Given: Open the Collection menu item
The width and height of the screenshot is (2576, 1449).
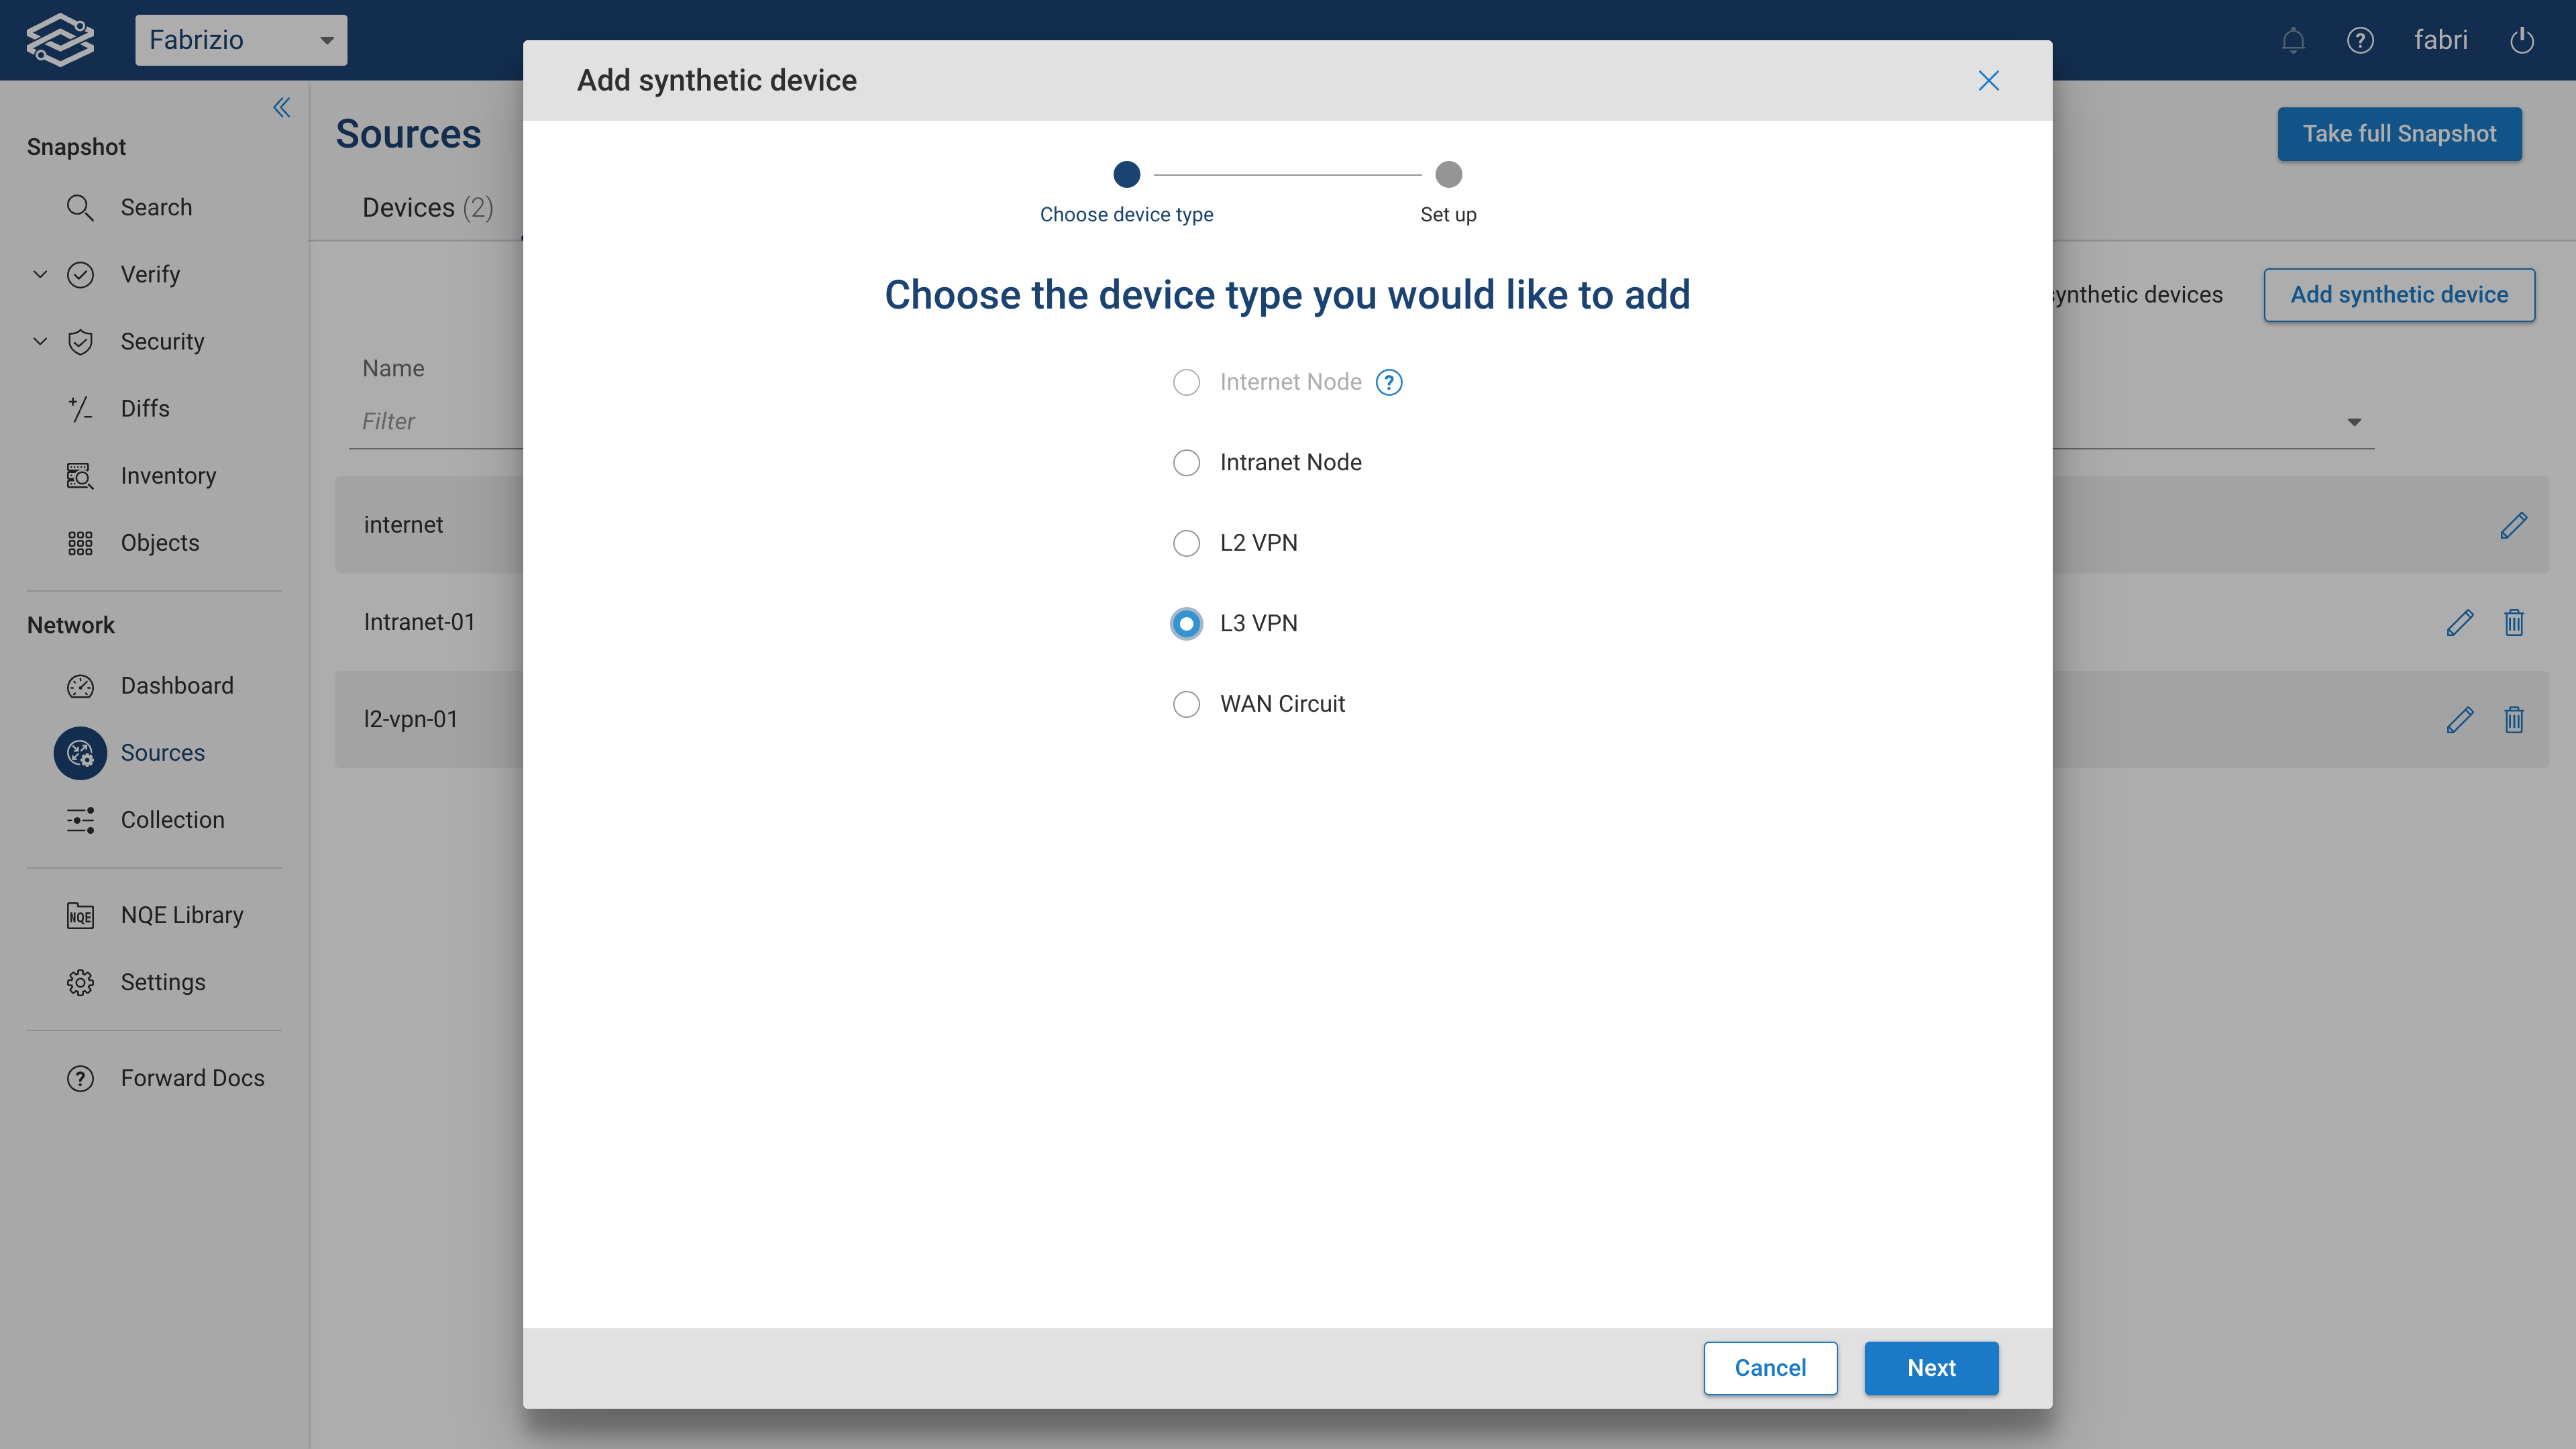Looking at the screenshot, I should coord(172,820).
